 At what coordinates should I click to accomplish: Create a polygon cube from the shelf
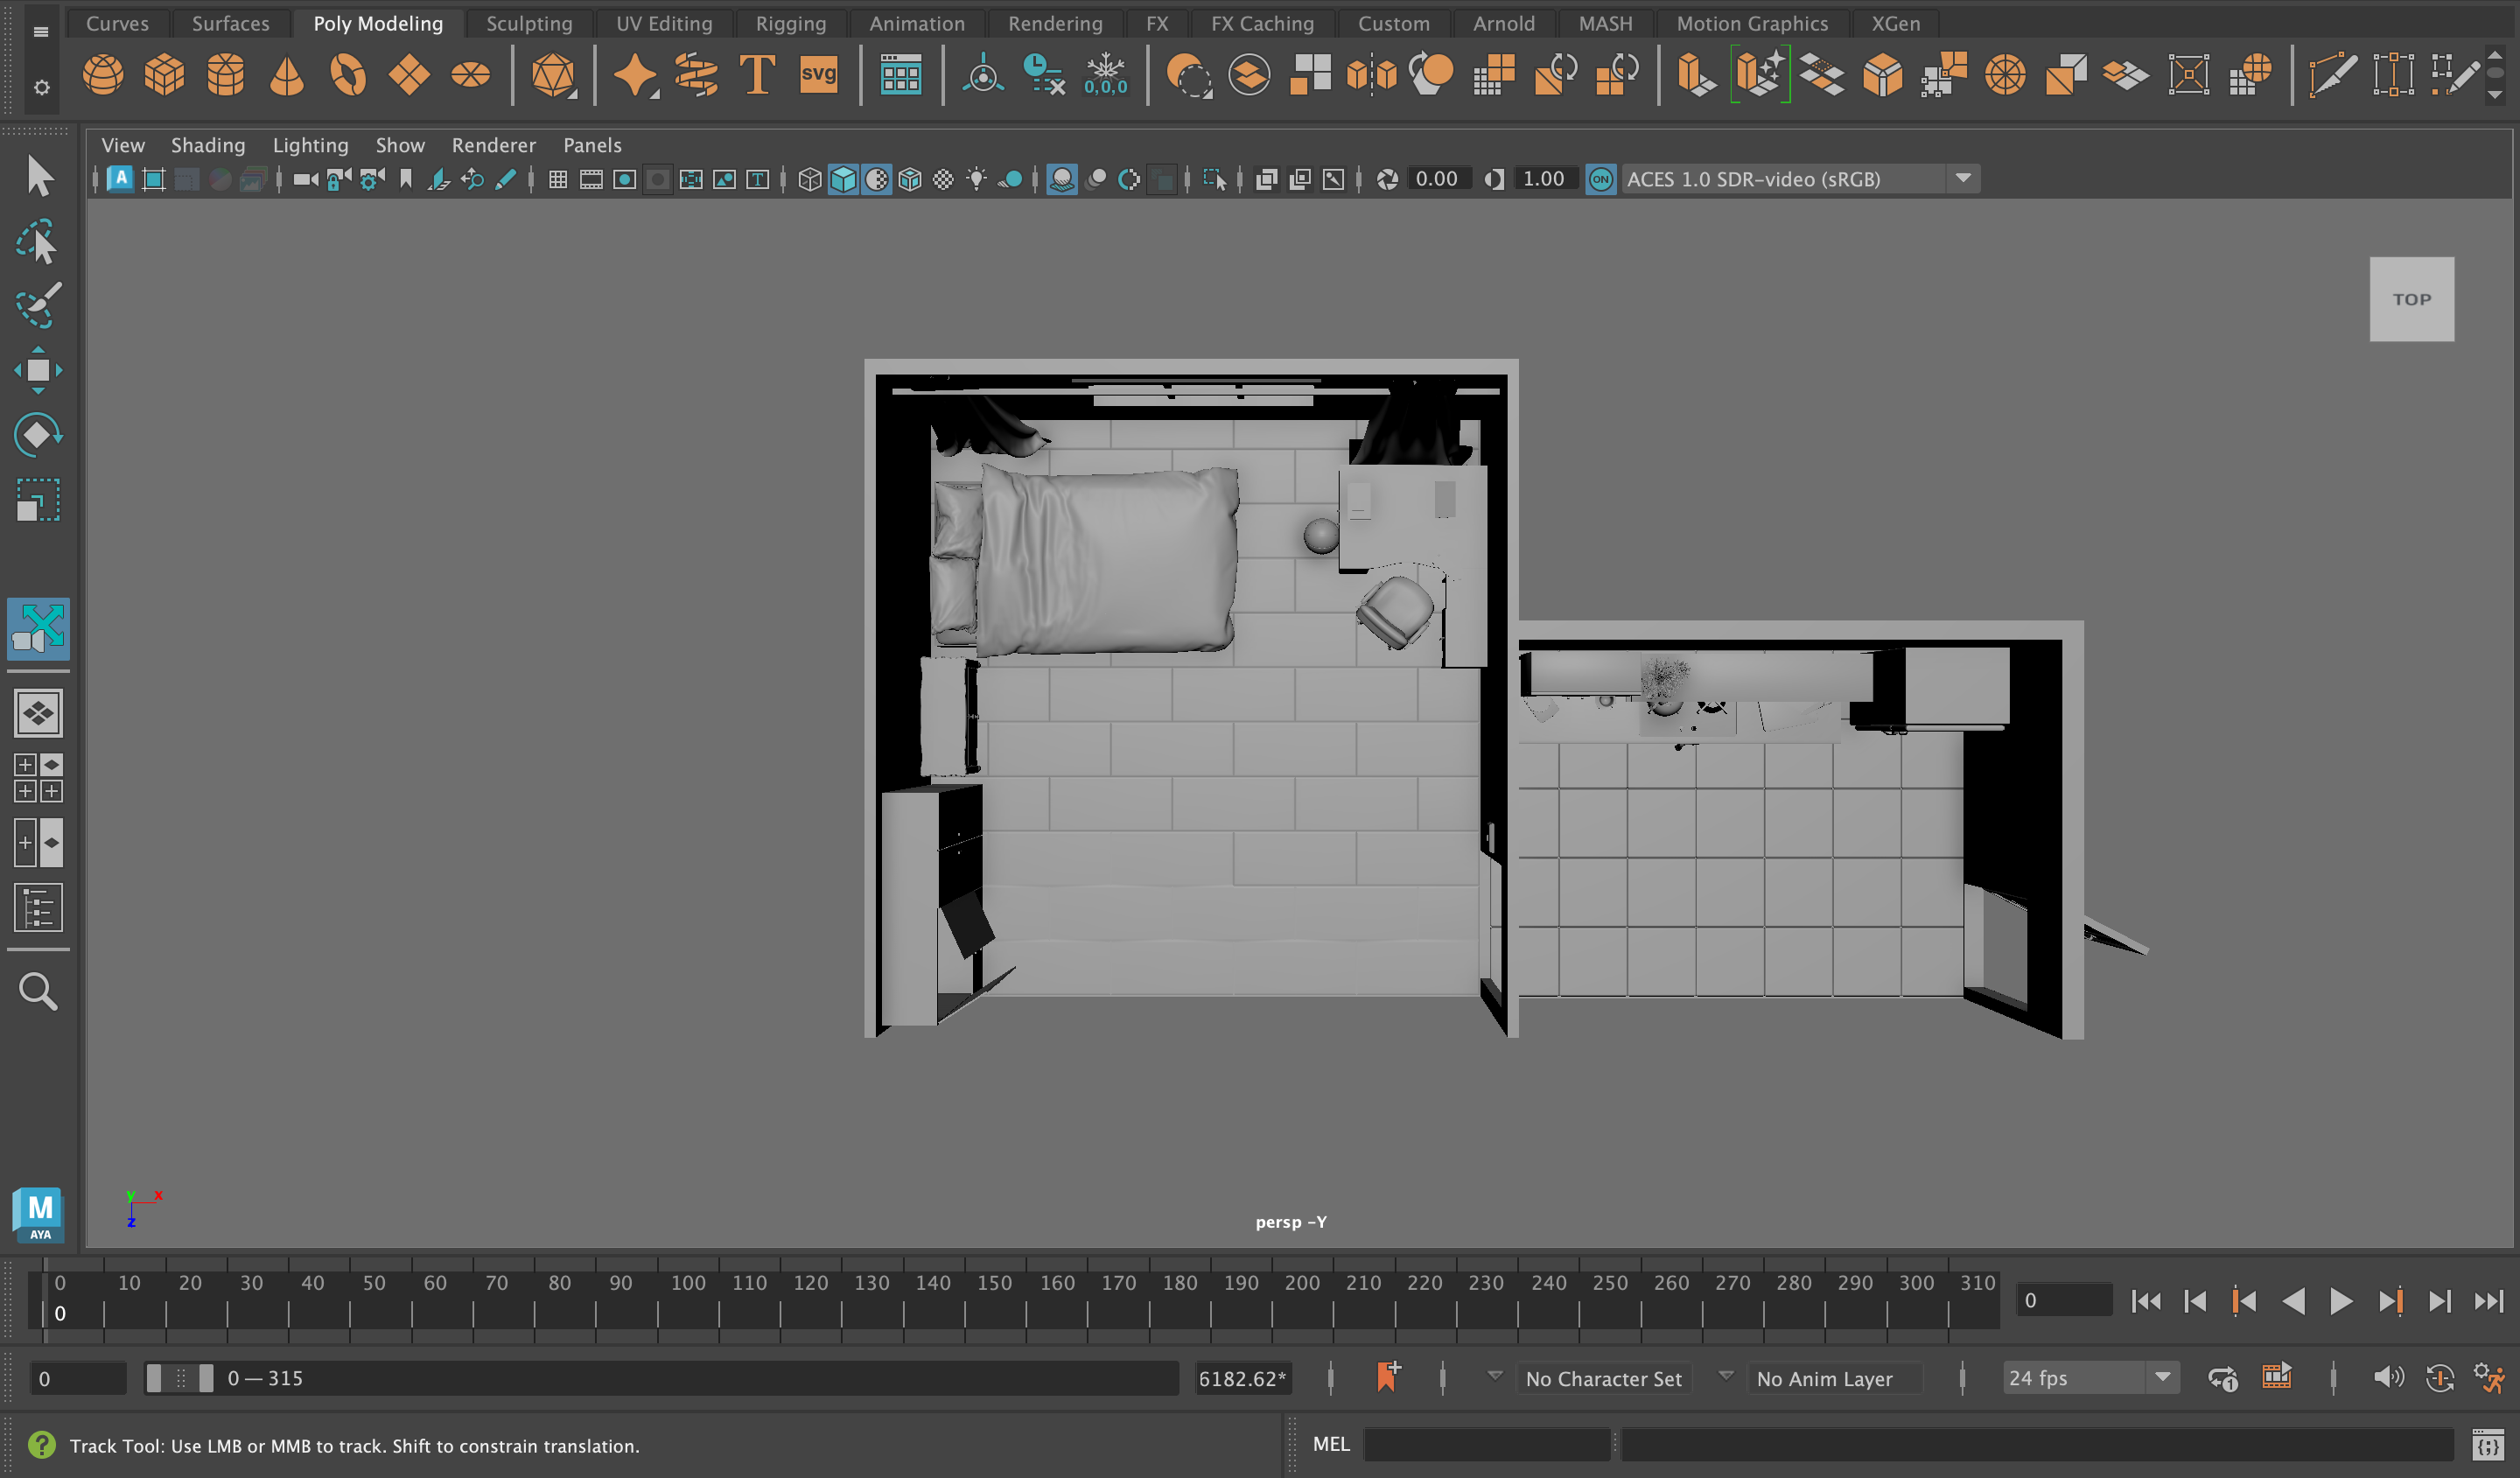(x=164, y=75)
